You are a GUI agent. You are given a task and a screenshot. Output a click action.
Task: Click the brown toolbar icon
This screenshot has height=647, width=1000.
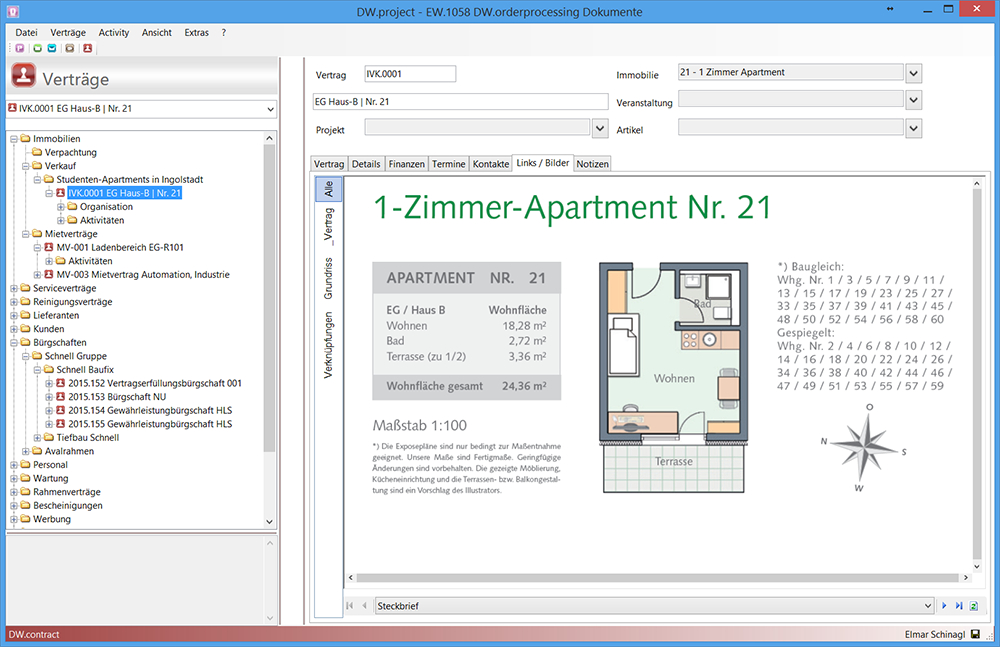[70, 48]
